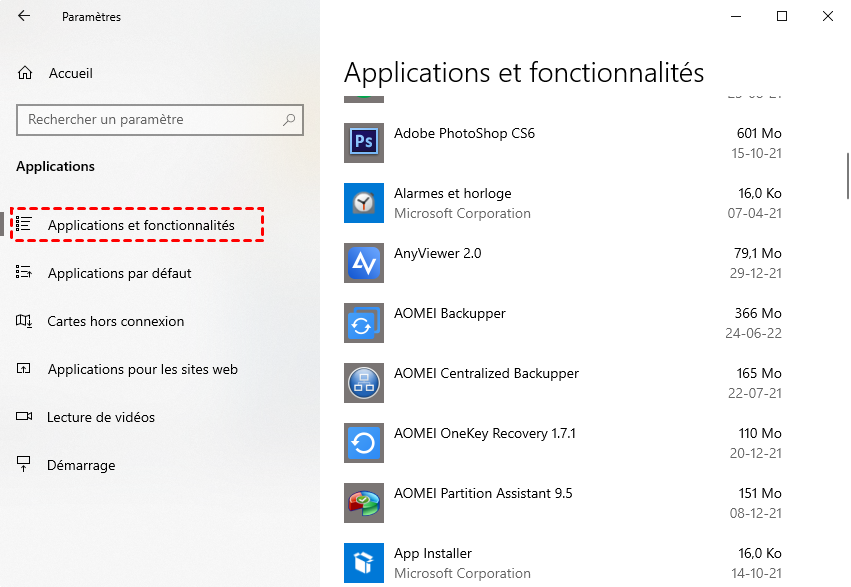Click the AOMEI Backupper icon
The height and width of the screenshot is (587, 851).
(363, 323)
